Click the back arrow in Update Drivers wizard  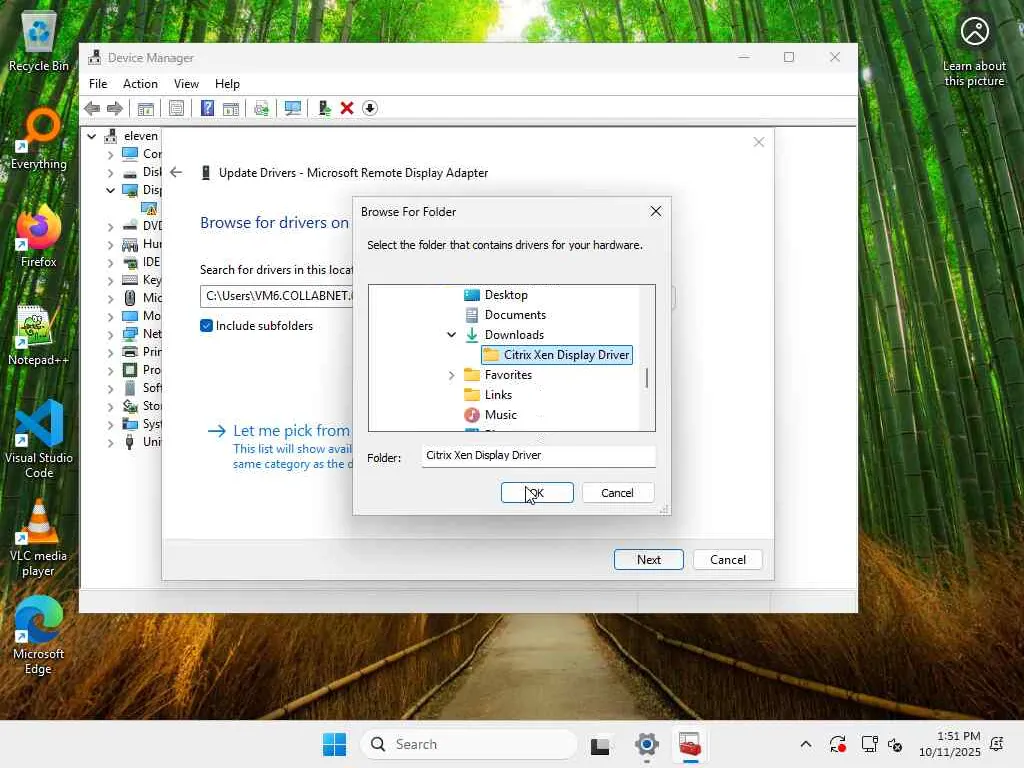click(x=176, y=172)
